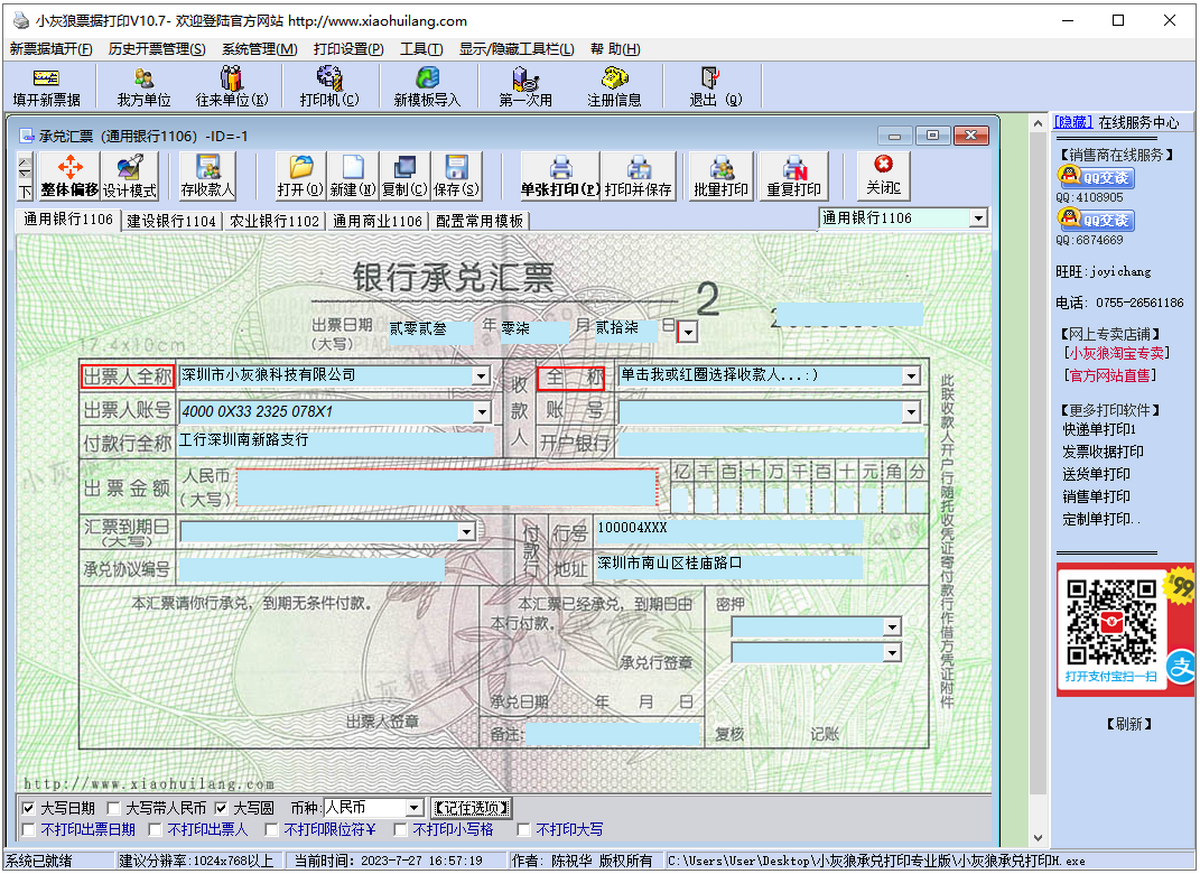The image size is (1200, 874).
Task: Click the 下 down button
Action: click(x=25, y=190)
